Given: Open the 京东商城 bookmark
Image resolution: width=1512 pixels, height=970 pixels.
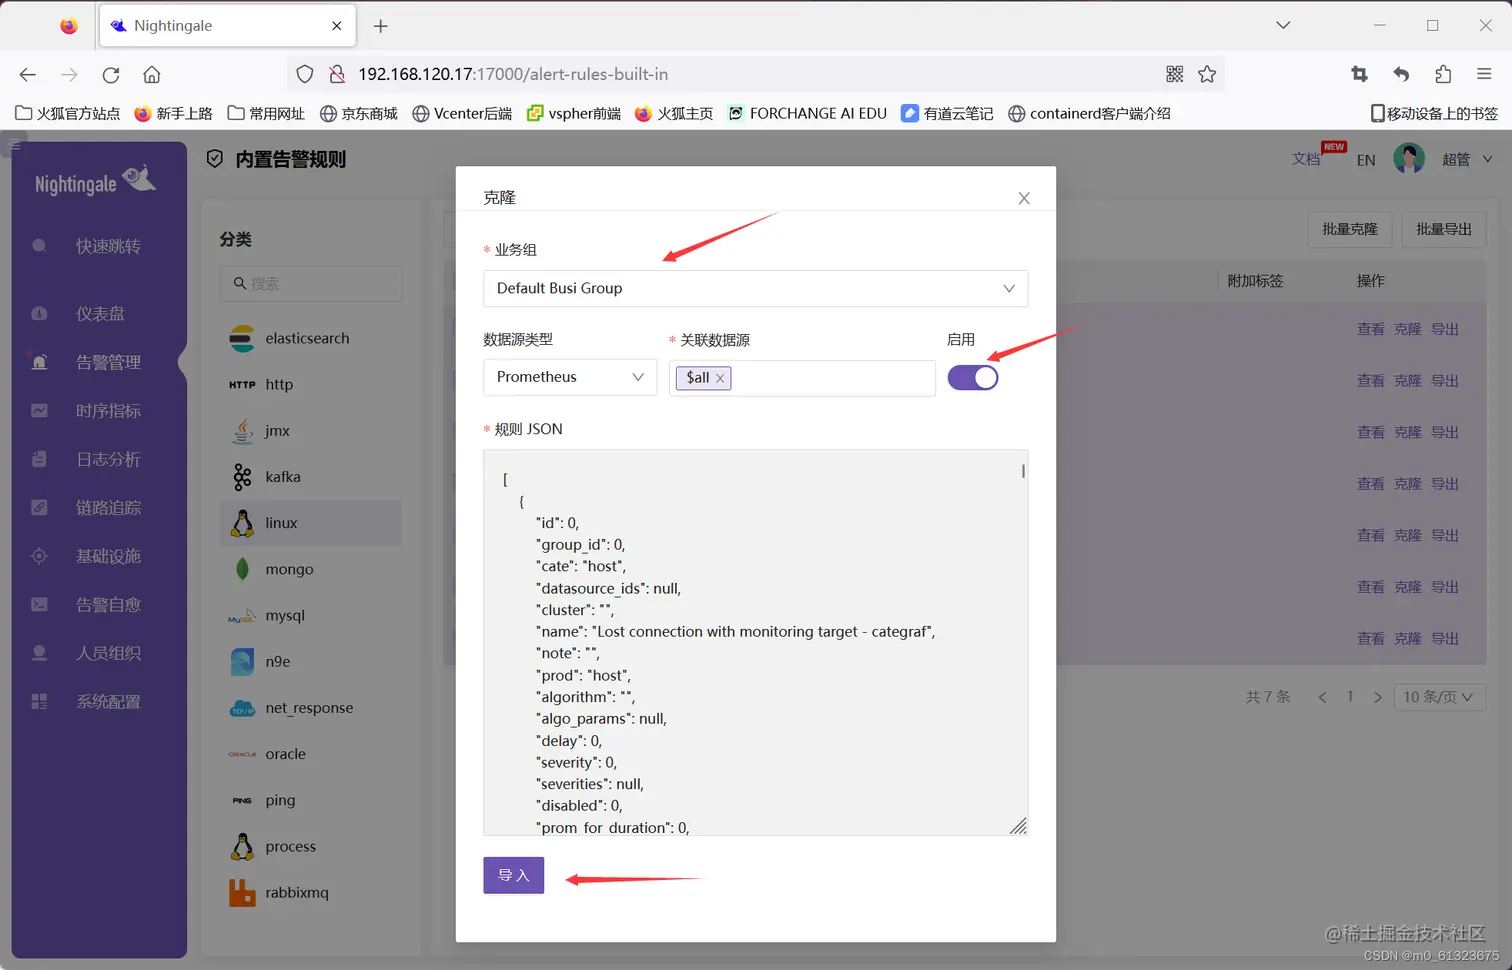Looking at the screenshot, I should point(359,114).
